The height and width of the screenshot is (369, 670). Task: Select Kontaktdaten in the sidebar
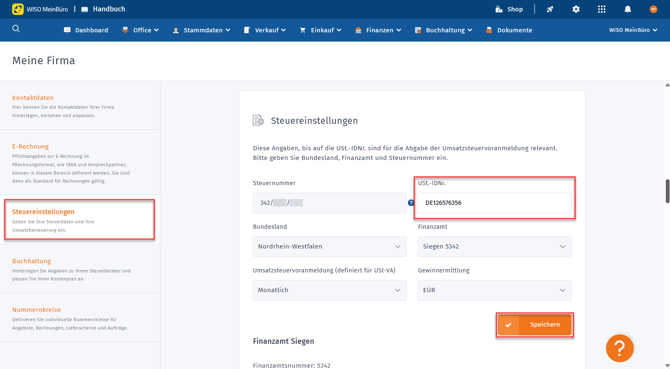(x=32, y=97)
